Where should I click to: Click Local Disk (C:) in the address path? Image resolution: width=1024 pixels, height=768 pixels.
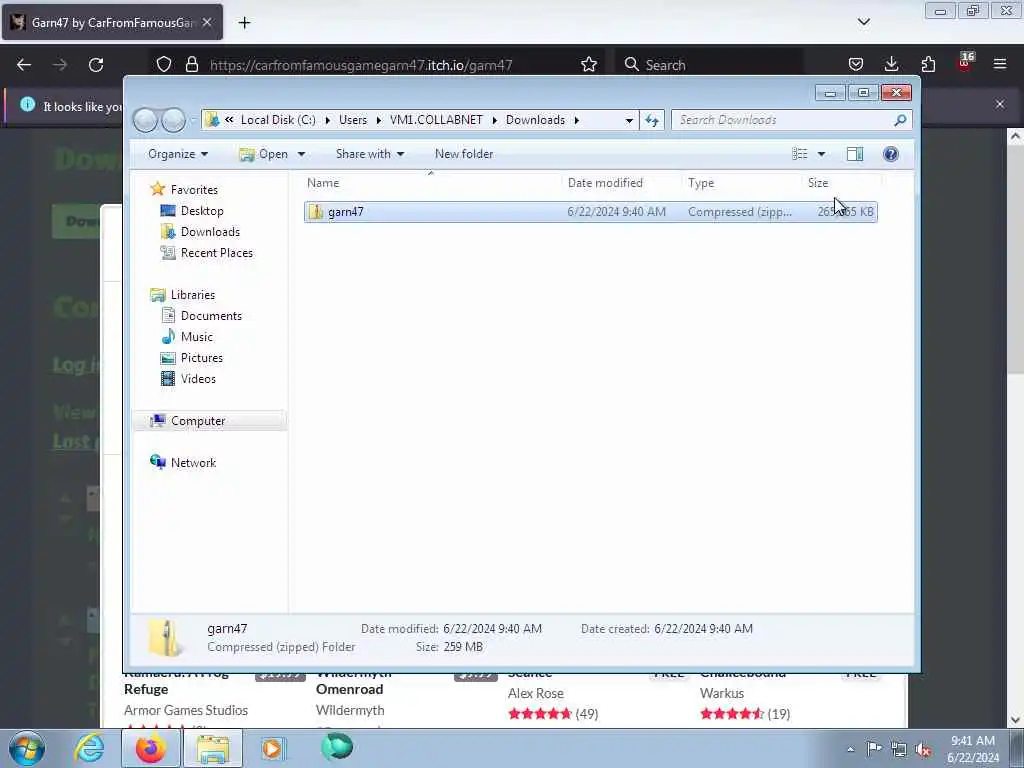pos(278,120)
